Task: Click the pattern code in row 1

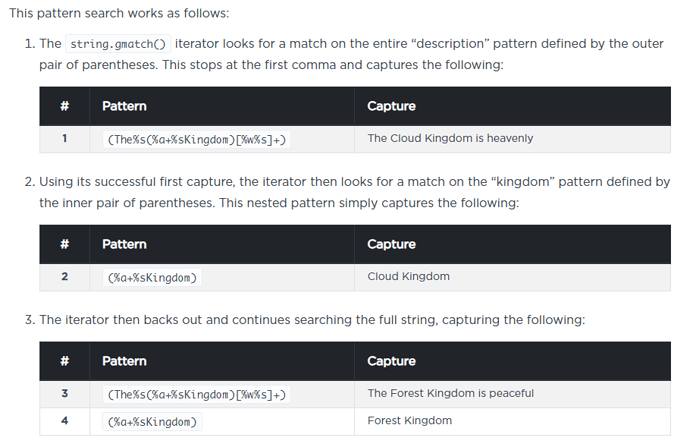Action: point(196,139)
